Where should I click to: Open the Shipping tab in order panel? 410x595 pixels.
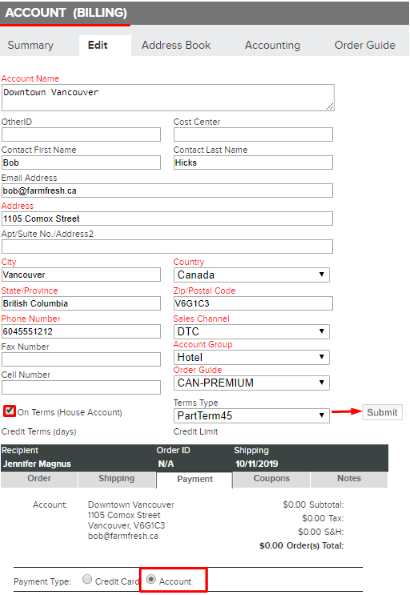117,479
